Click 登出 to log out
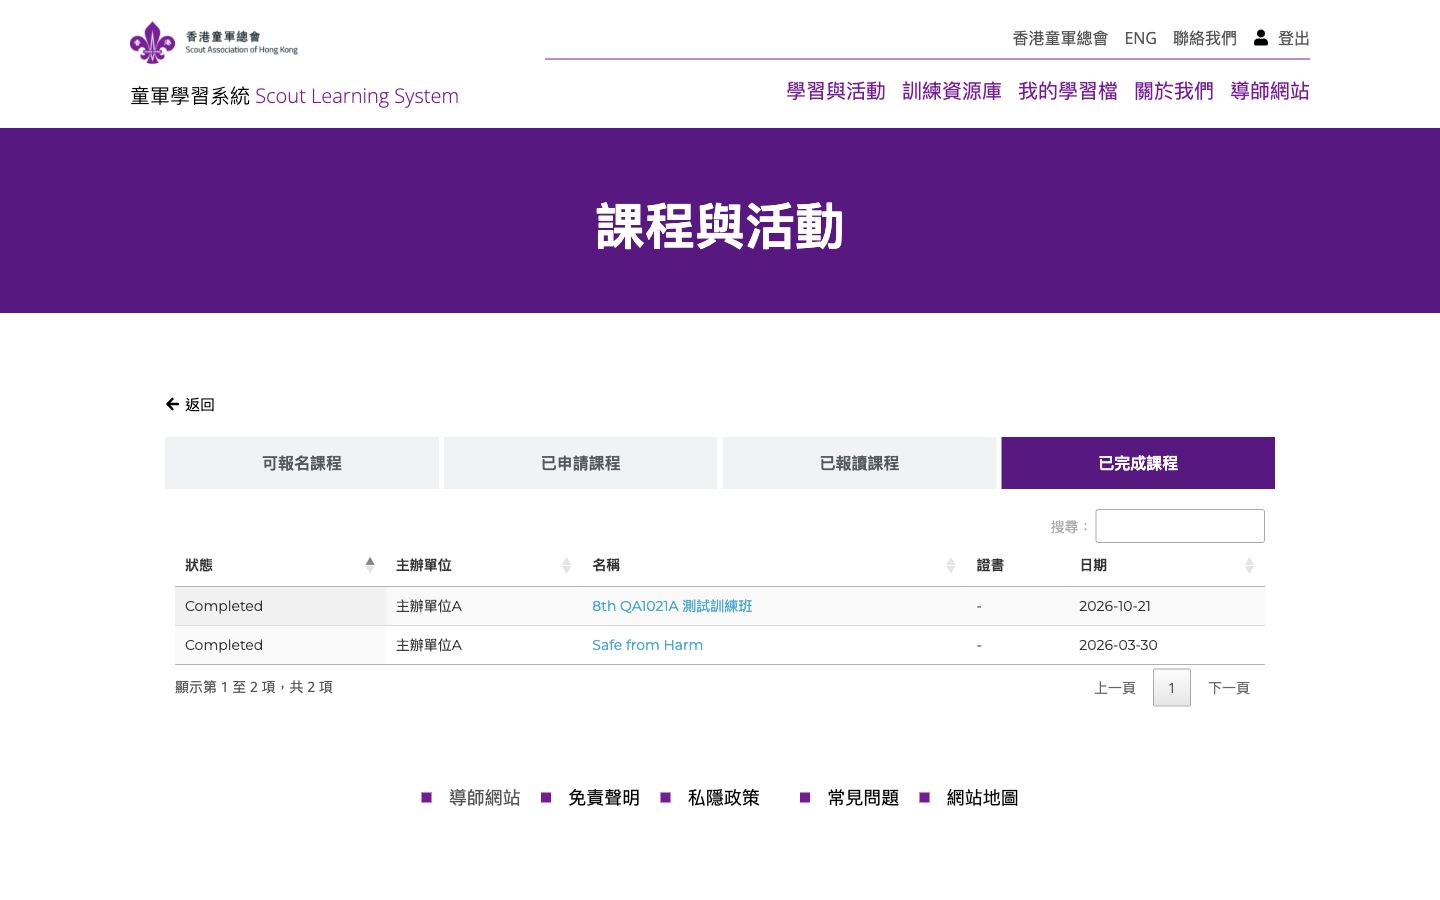This screenshot has height=900, width=1440. [x=1294, y=38]
